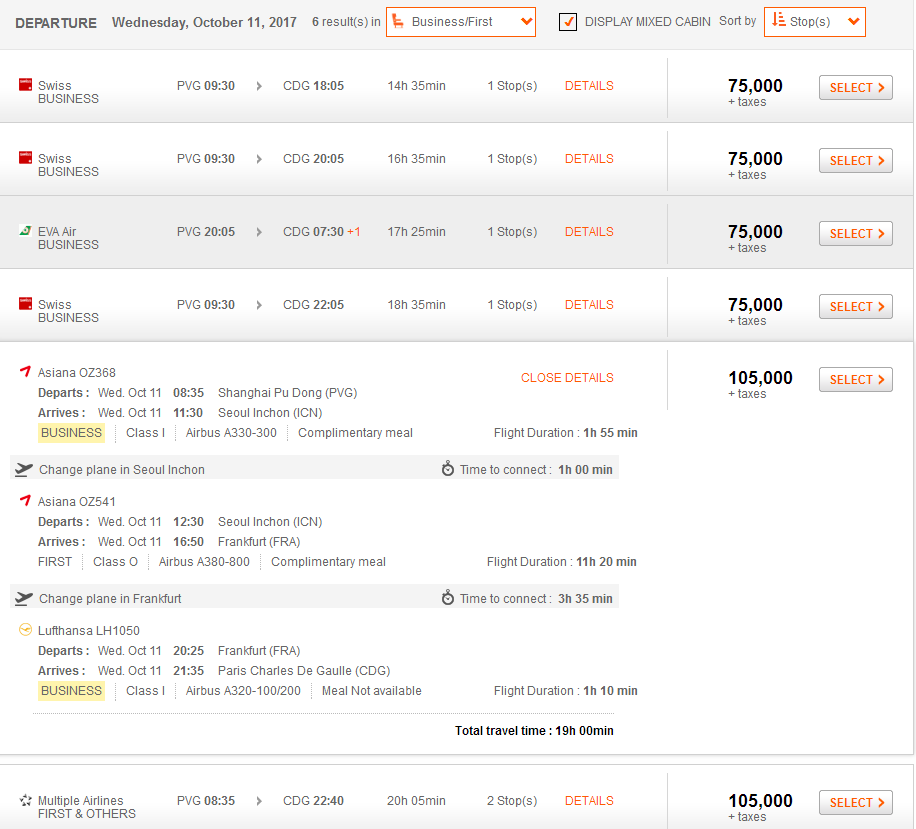Click the highlighted BUSINESS label under OZ368
The width and height of the screenshot is (916, 829).
pos(71,433)
